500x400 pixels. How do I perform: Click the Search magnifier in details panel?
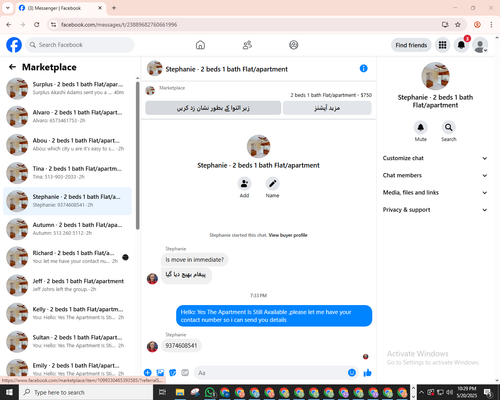(449, 127)
